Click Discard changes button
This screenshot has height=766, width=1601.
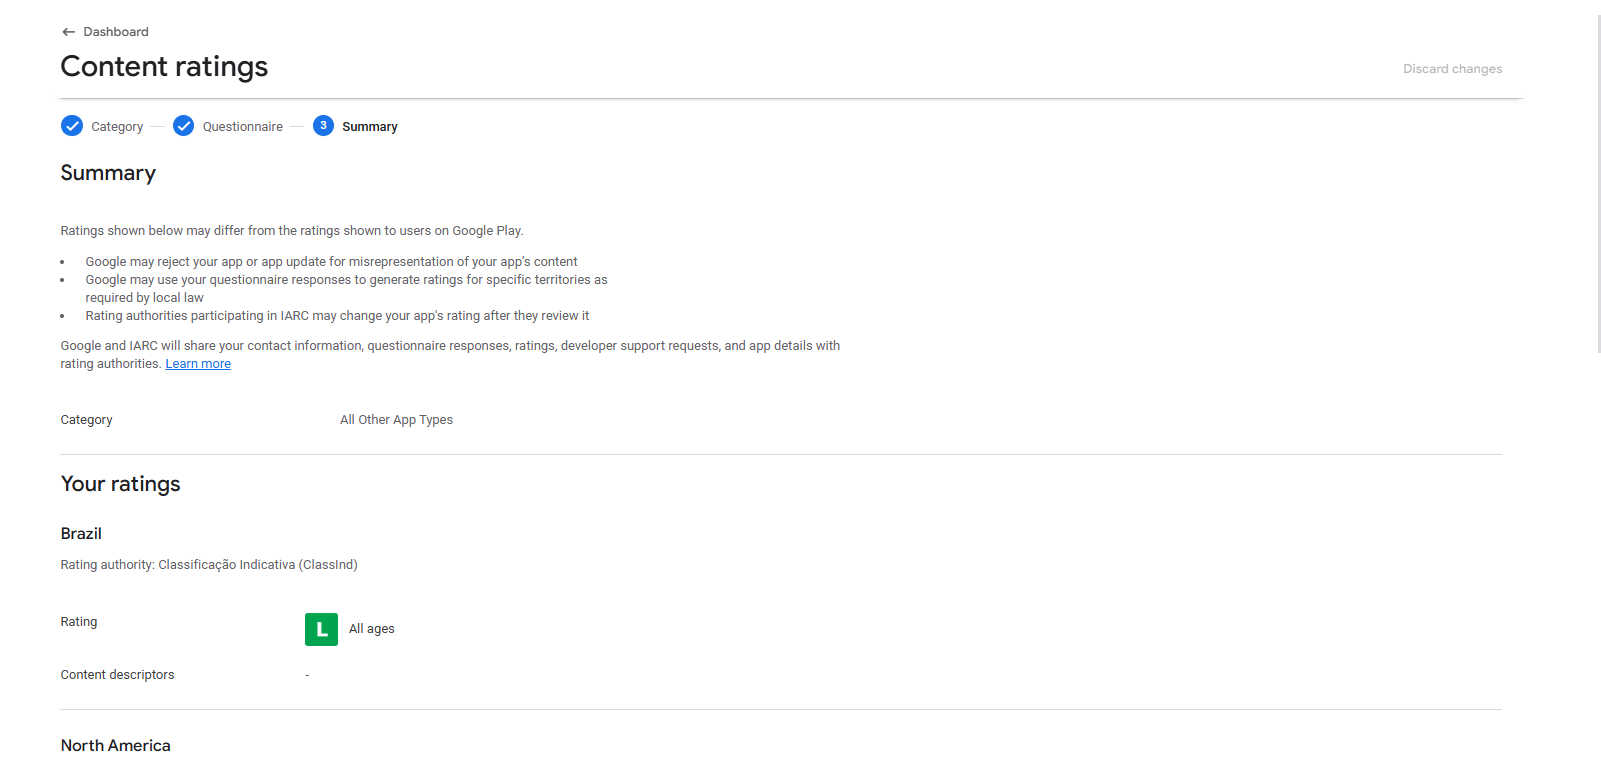click(1452, 69)
